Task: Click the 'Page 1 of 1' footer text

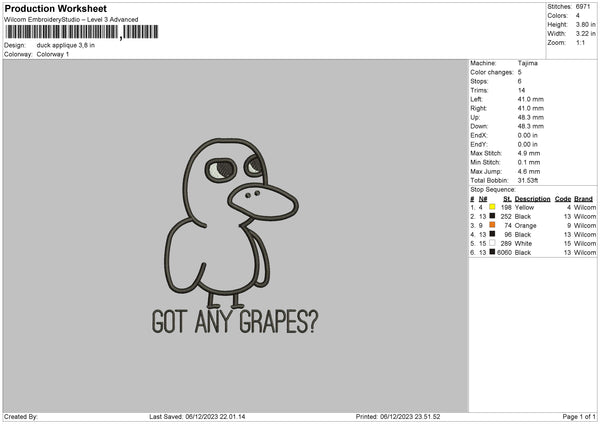Action: coord(579,417)
